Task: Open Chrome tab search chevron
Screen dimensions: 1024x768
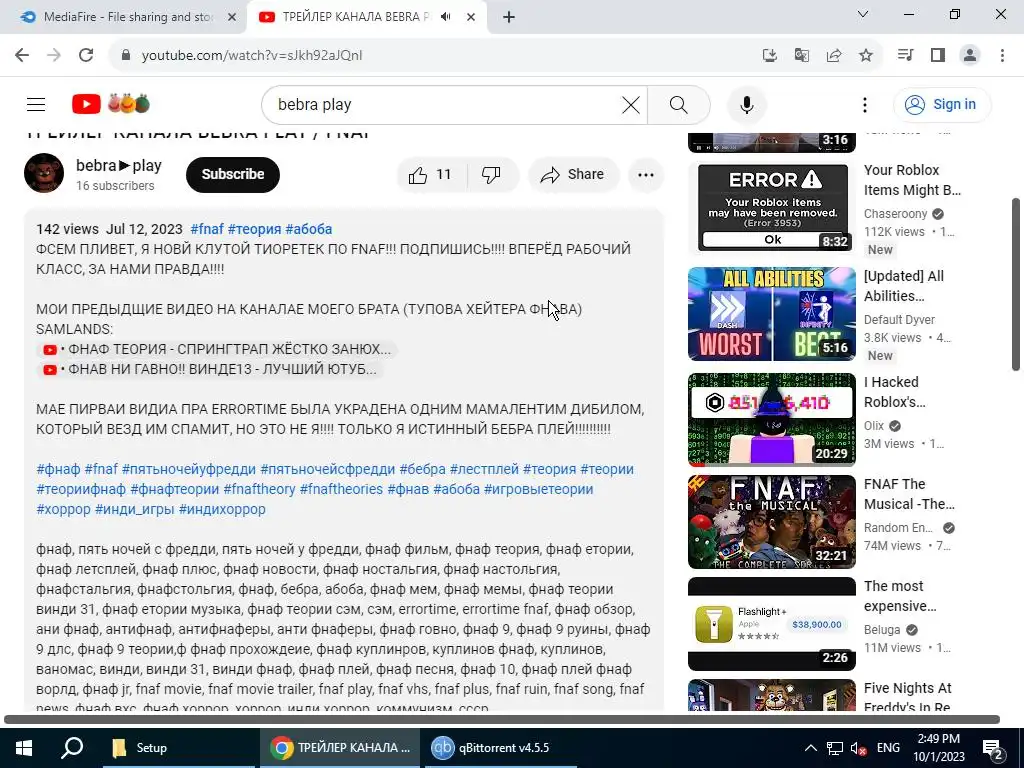Action: (863, 14)
